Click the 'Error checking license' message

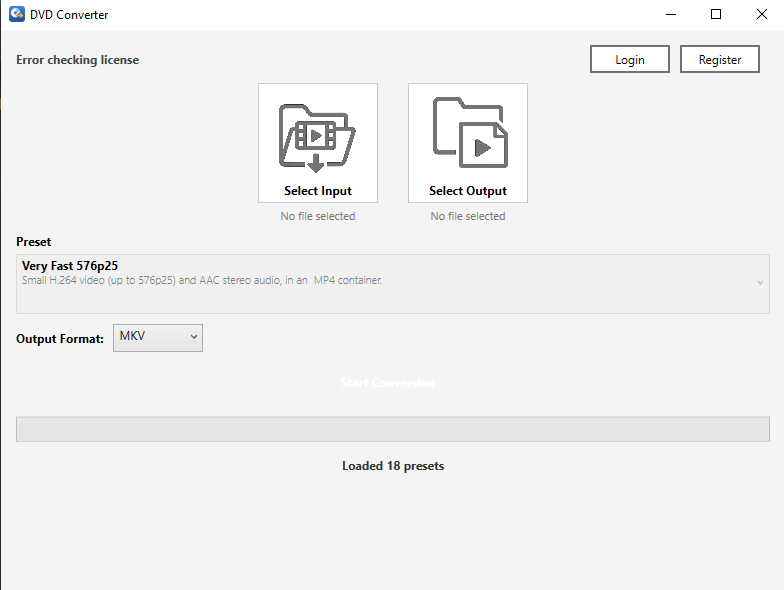tap(78, 60)
